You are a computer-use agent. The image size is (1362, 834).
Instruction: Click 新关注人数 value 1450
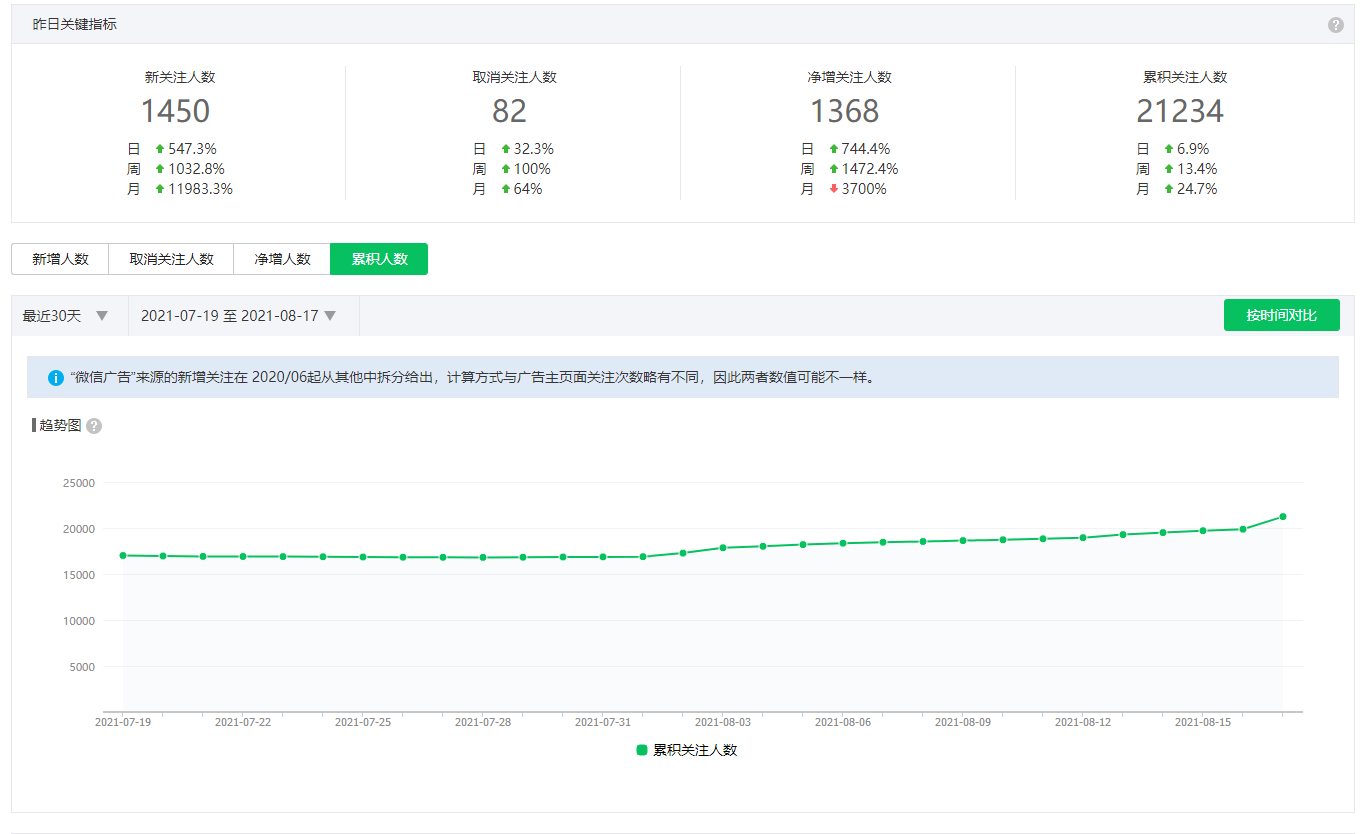tap(175, 111)
